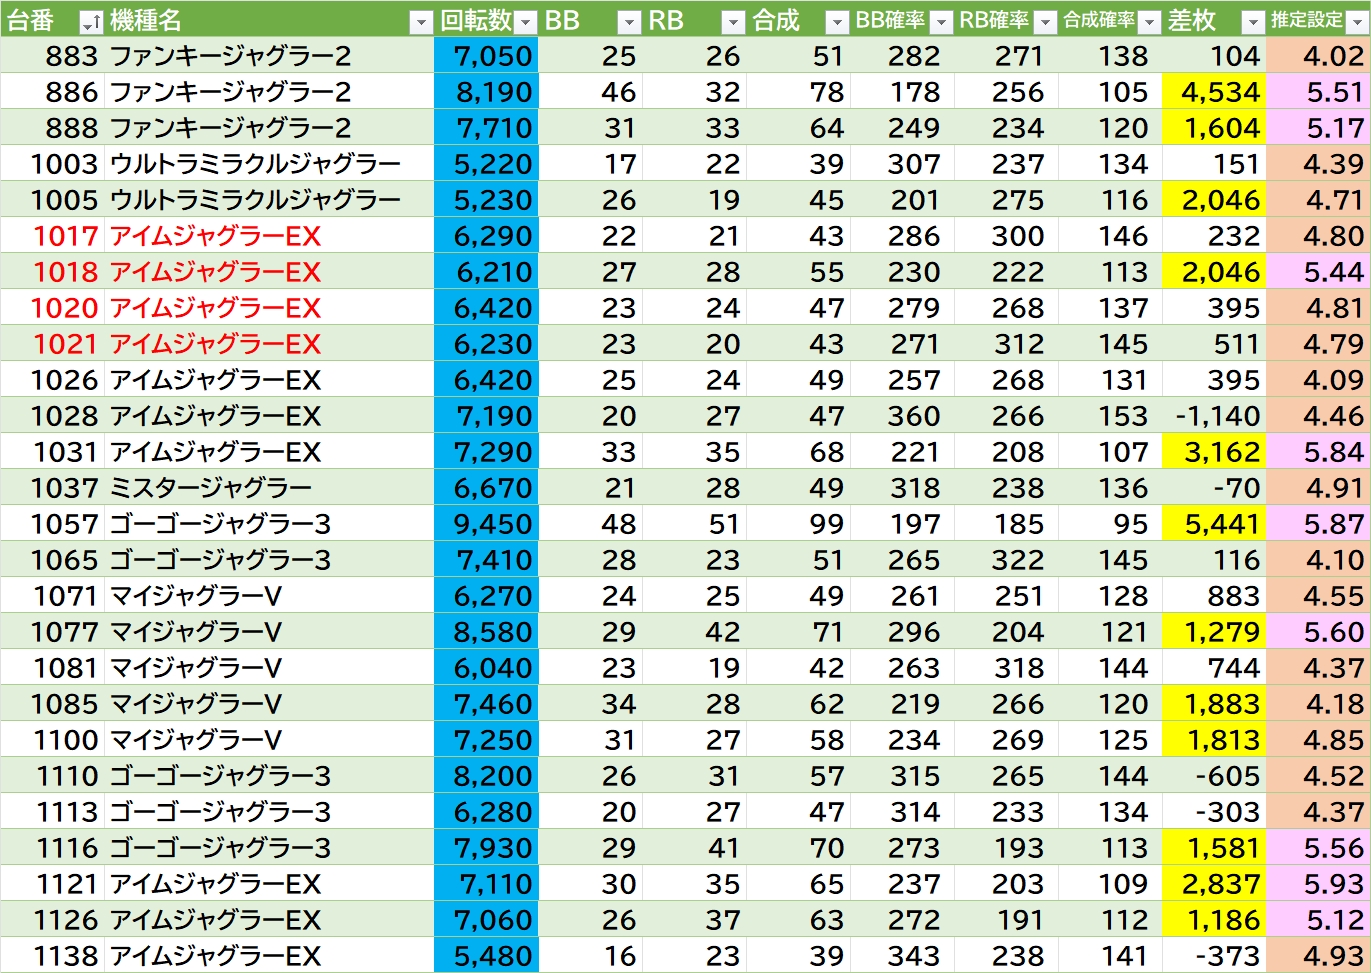Open the 合成 column filter dropdown
Image resolution: width=1371 pixels, height=973 pixels.
pos(837,22)
